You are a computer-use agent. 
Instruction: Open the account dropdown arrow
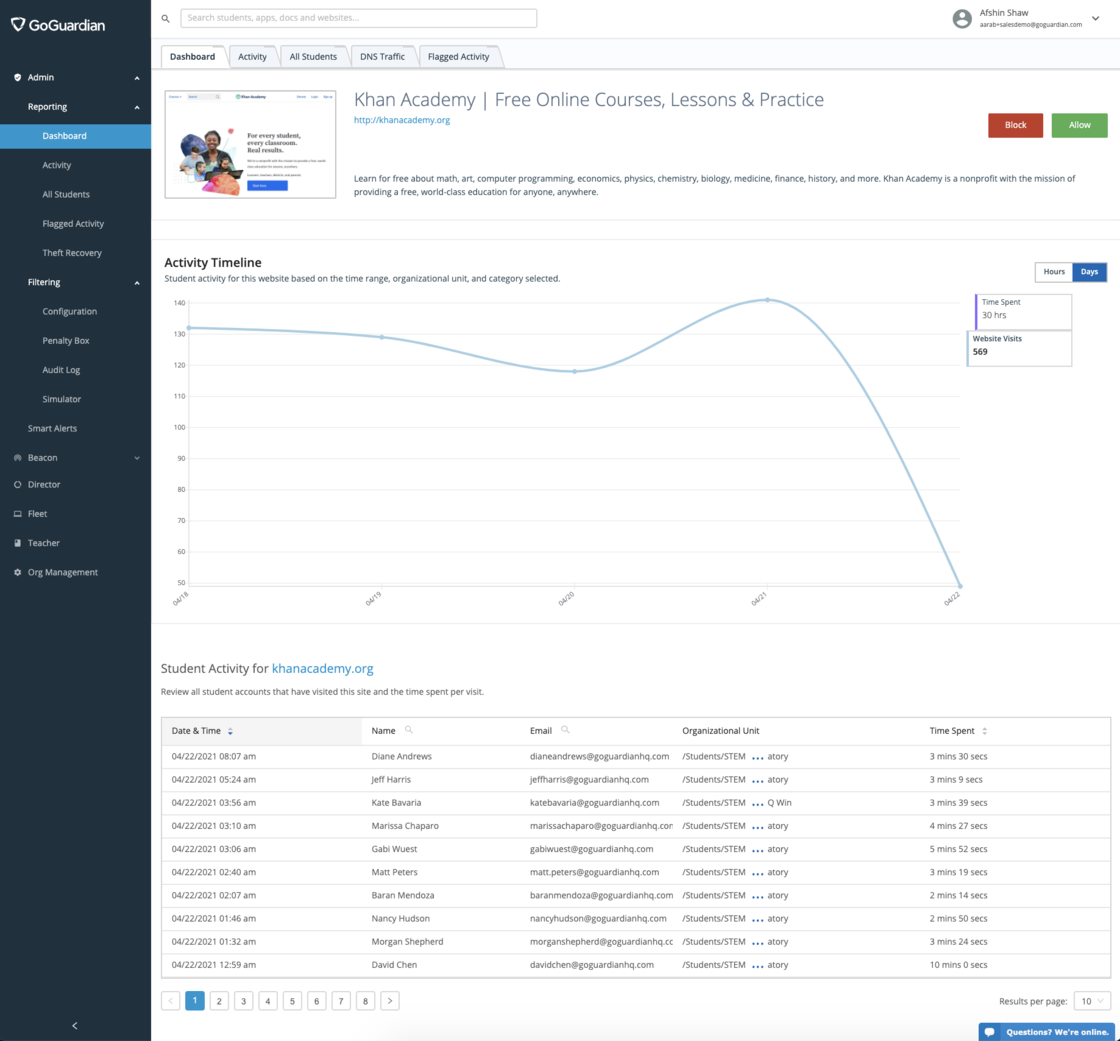tap(1095, 19)
